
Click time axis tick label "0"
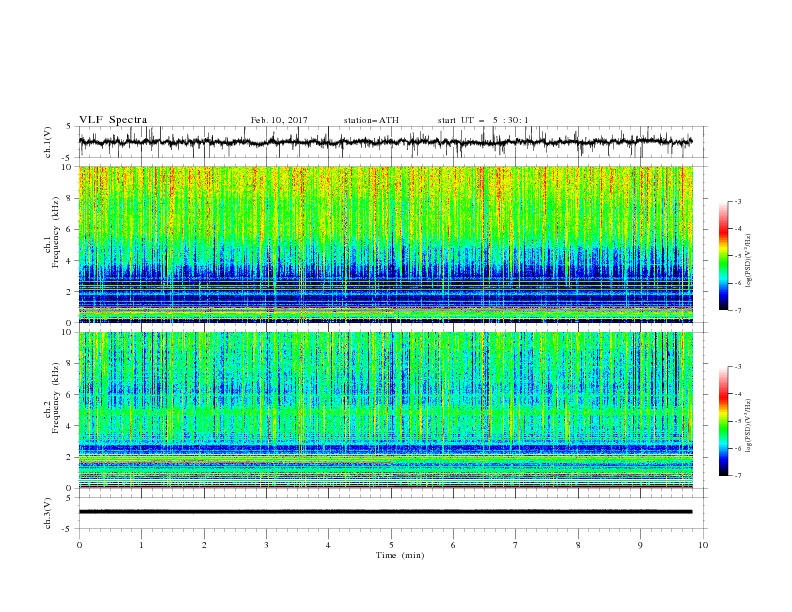click(x=79, y=545)
